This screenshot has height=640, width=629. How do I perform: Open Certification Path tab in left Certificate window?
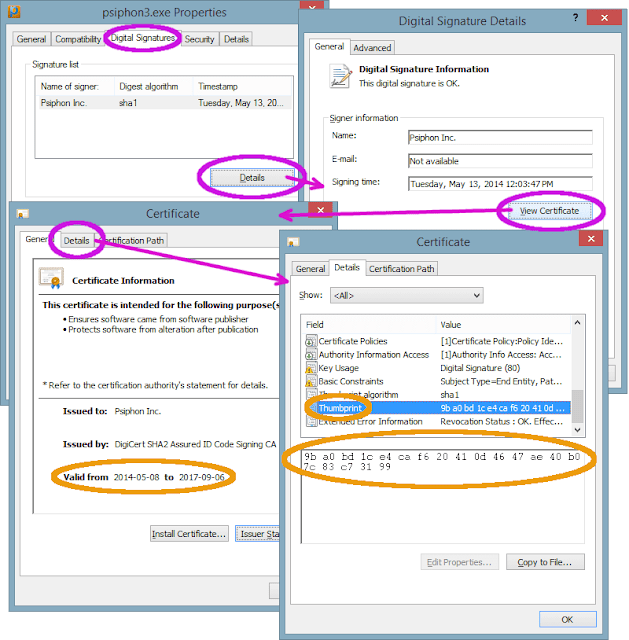131,240
